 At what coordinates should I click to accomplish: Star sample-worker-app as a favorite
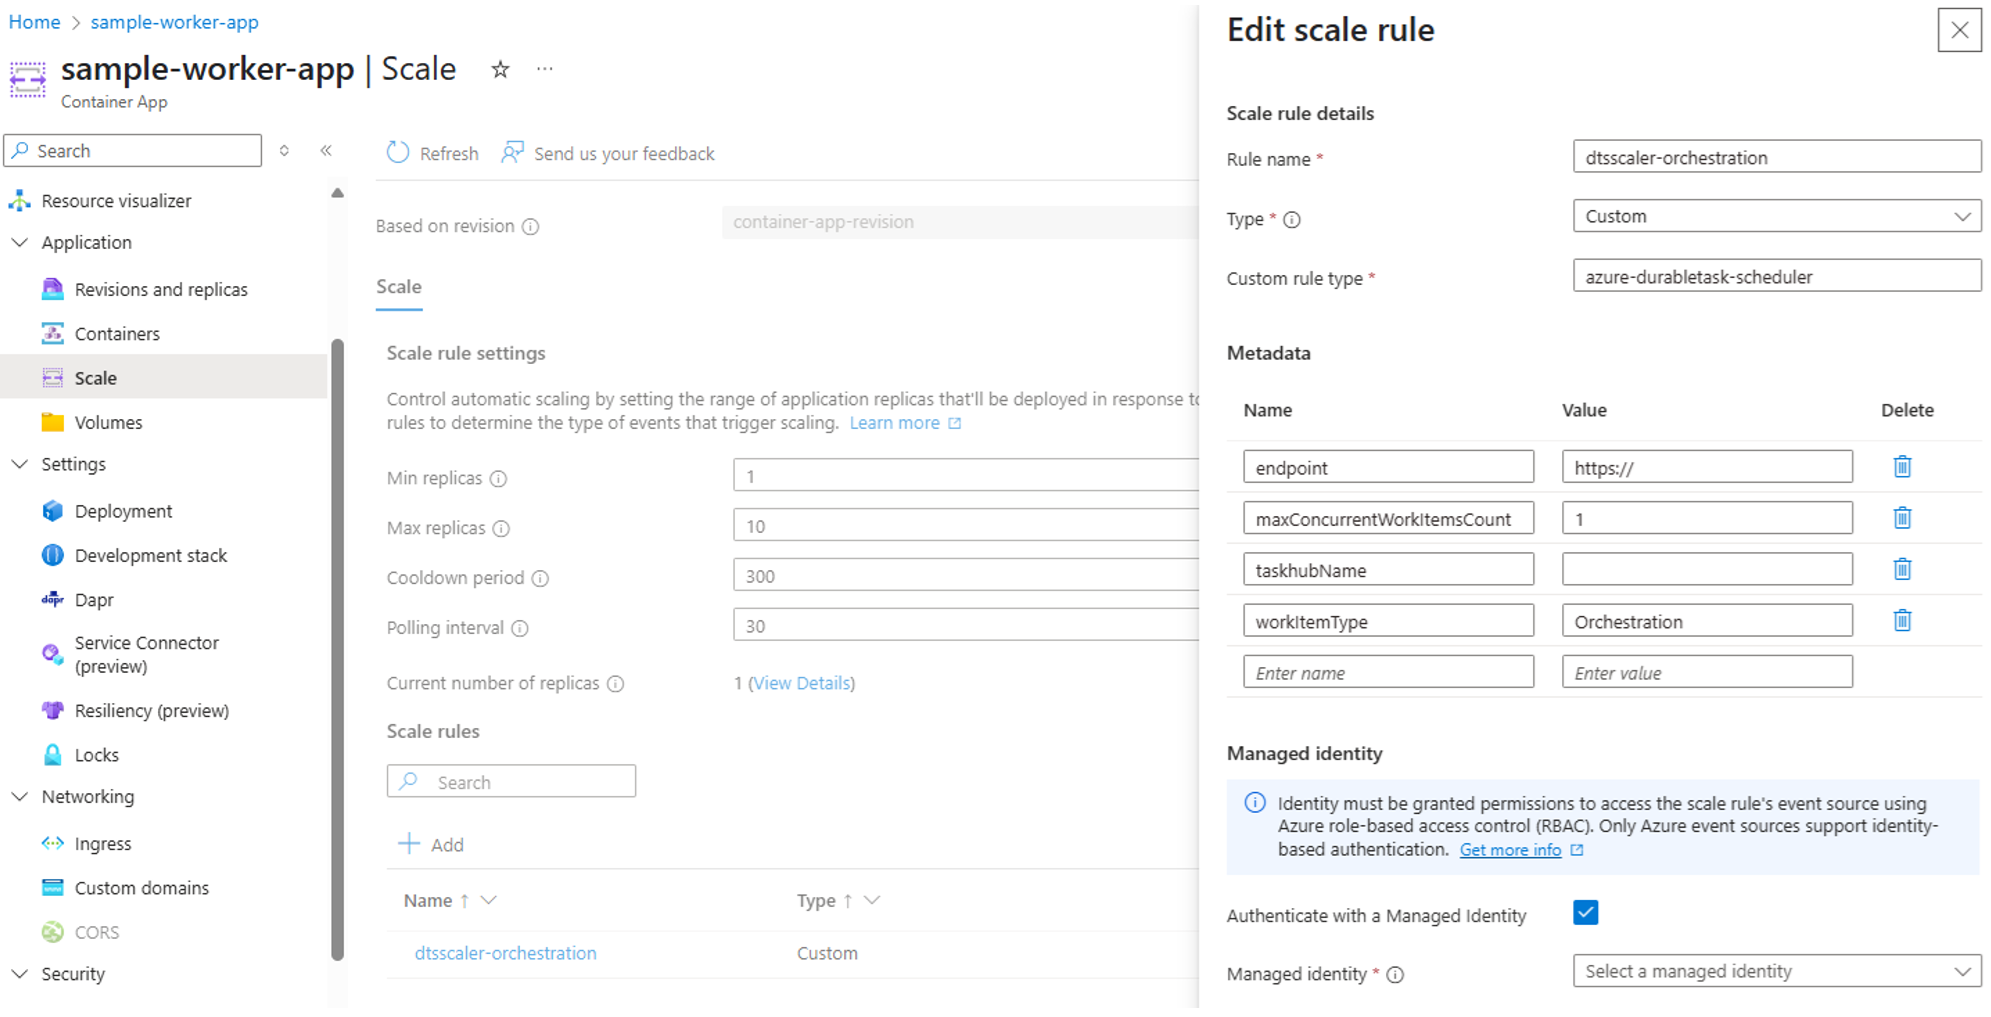click(x=499, y=69)
